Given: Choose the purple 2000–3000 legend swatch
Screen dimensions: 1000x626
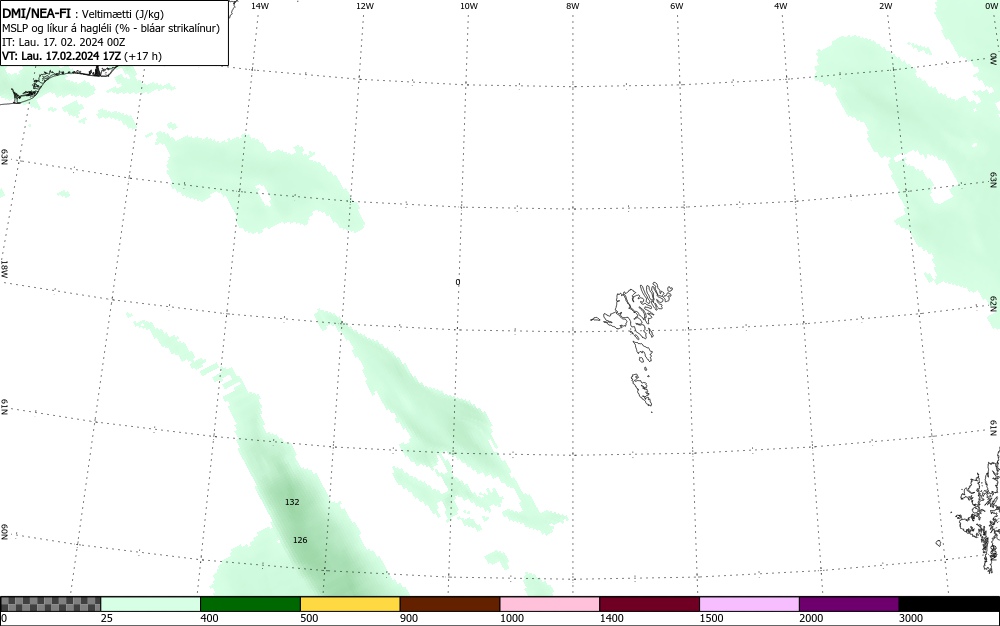Looking at the screenshot, I should coord(849,604).
